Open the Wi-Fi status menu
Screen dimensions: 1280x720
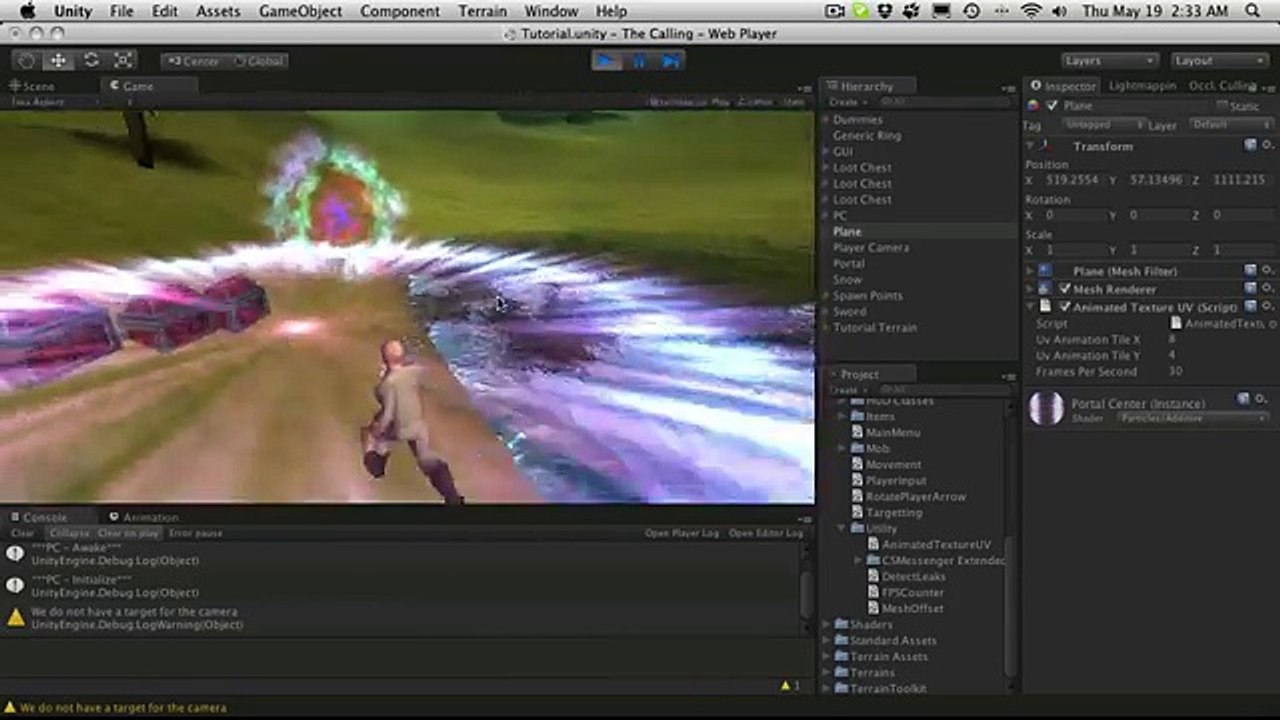pyautogui.click(x=1031, y=11)
